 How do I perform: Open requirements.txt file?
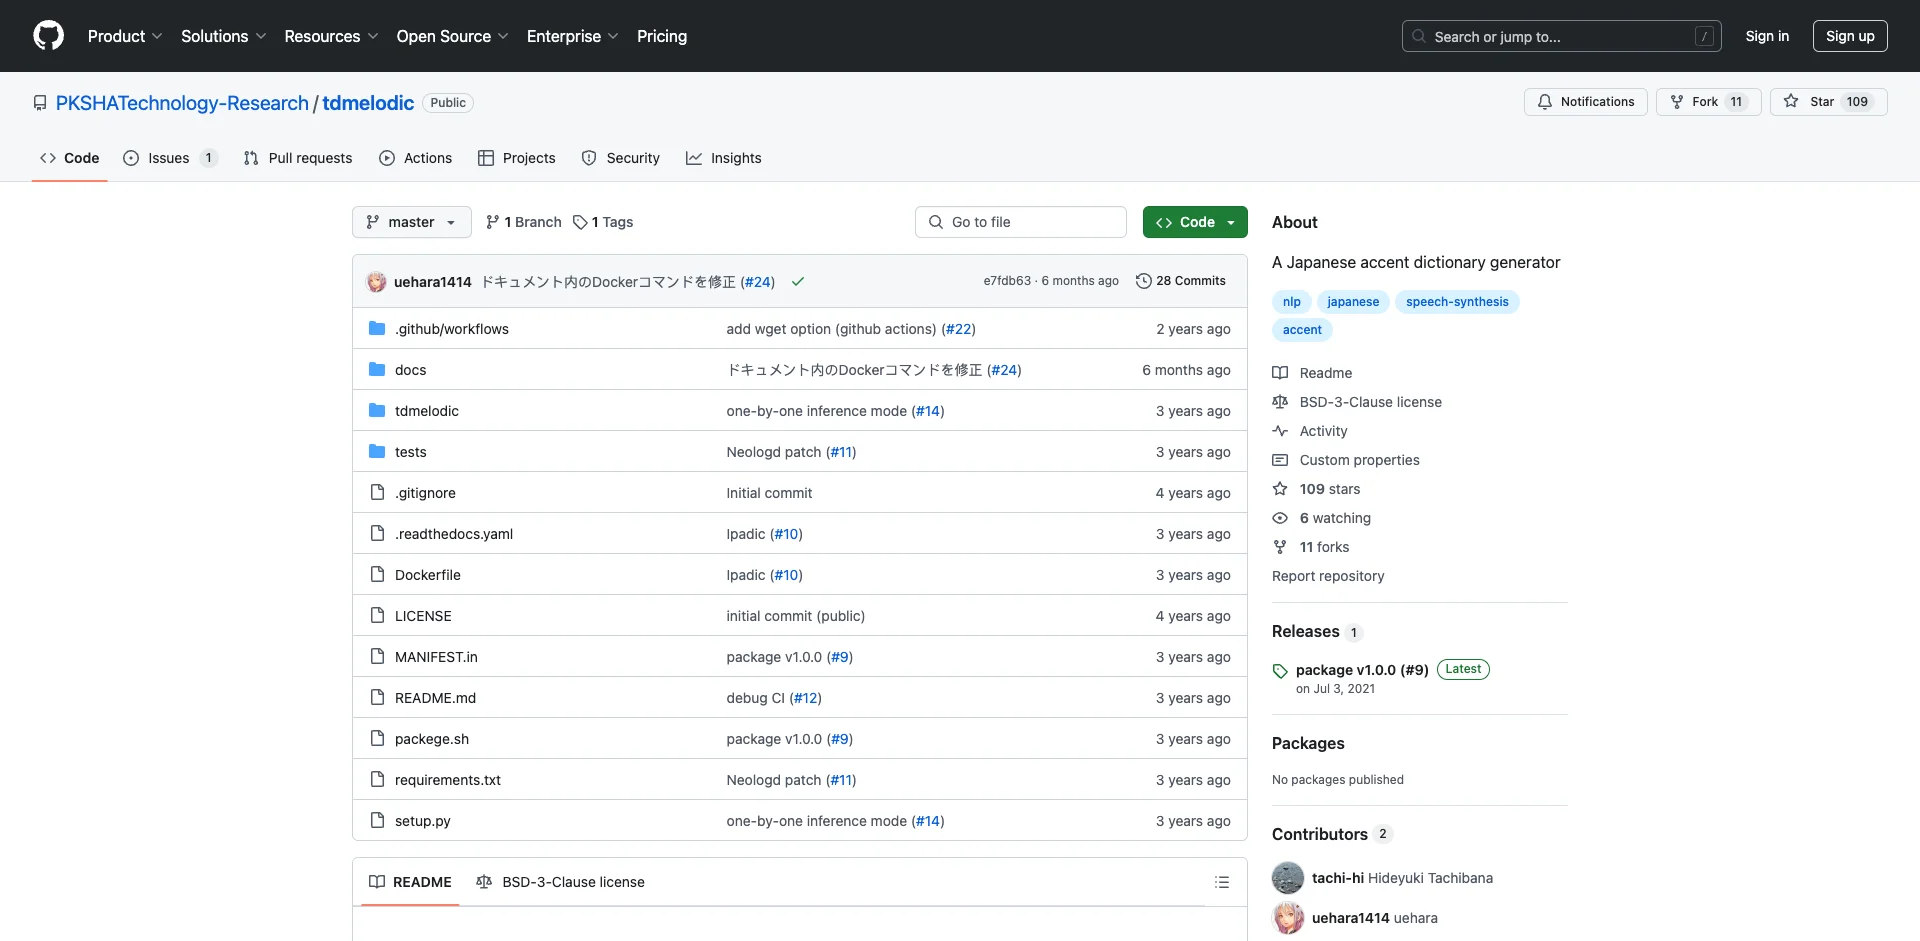pyautogui.click(x=447, y=780)
